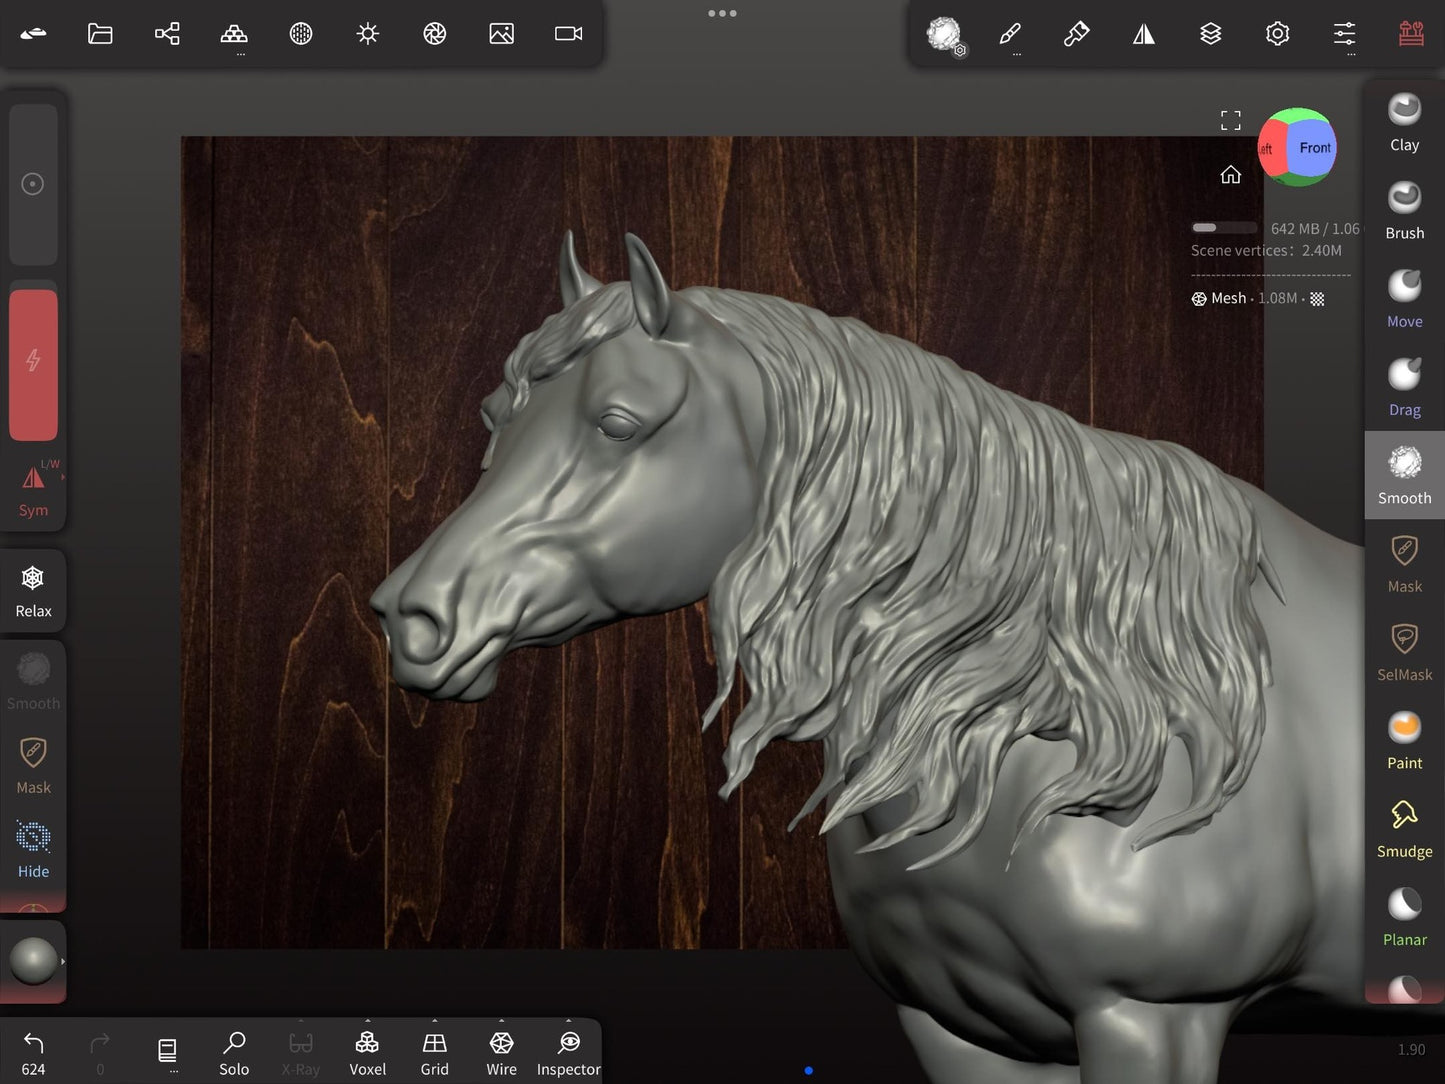Select the Clay brush tool
This screenshot has height=1084, width=1445.
[x=1404, y=120]
